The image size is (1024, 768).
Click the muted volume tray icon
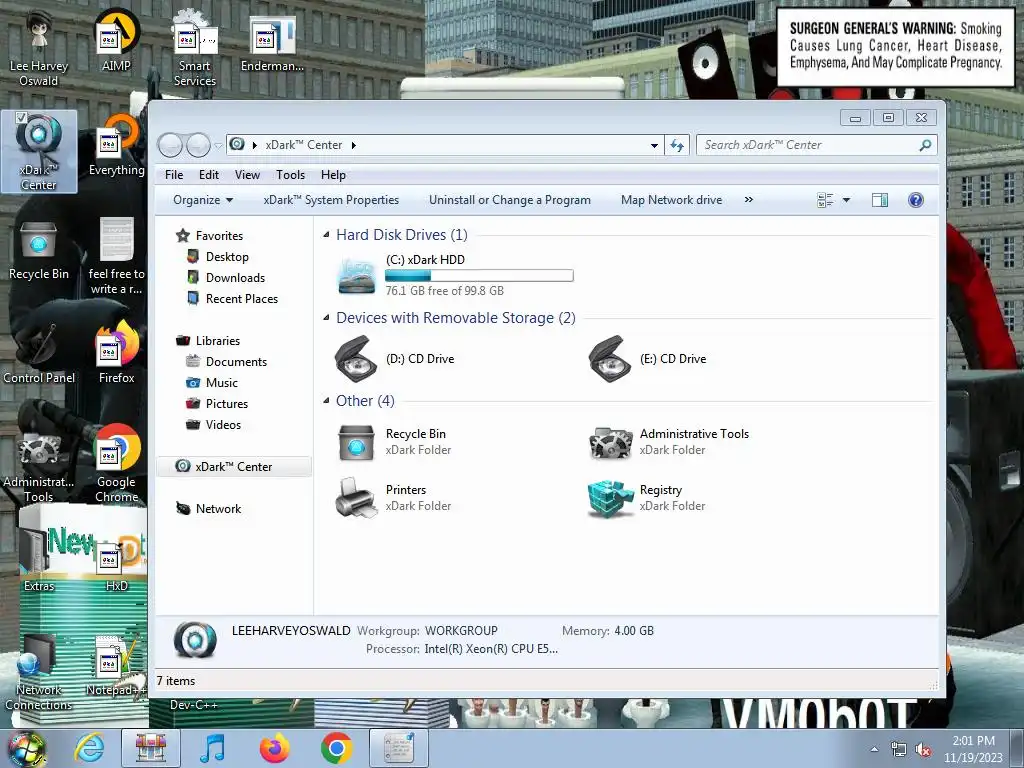coord(923,750)
